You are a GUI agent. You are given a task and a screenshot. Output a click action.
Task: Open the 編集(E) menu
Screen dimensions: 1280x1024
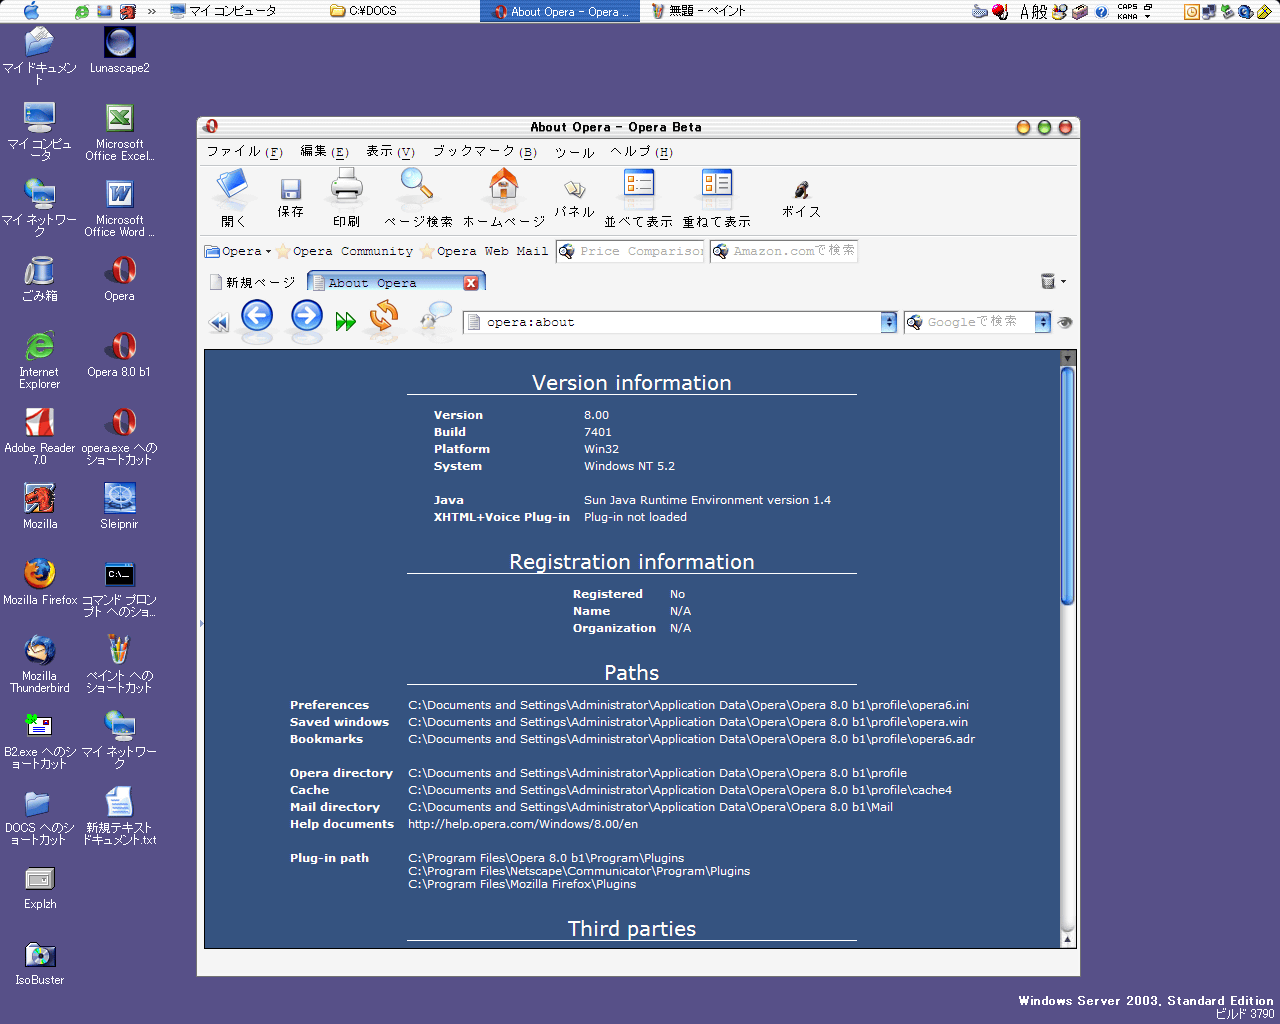coord(324,152)
